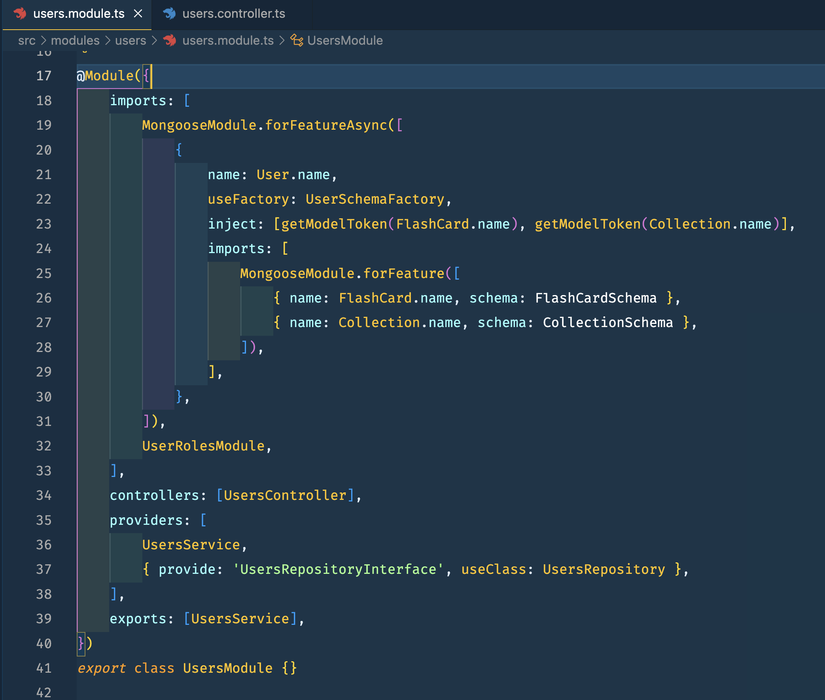Click getModelToken(FlashCard.name) on line 23
This screenshot has width=825, height=700.
pos(400,224)
